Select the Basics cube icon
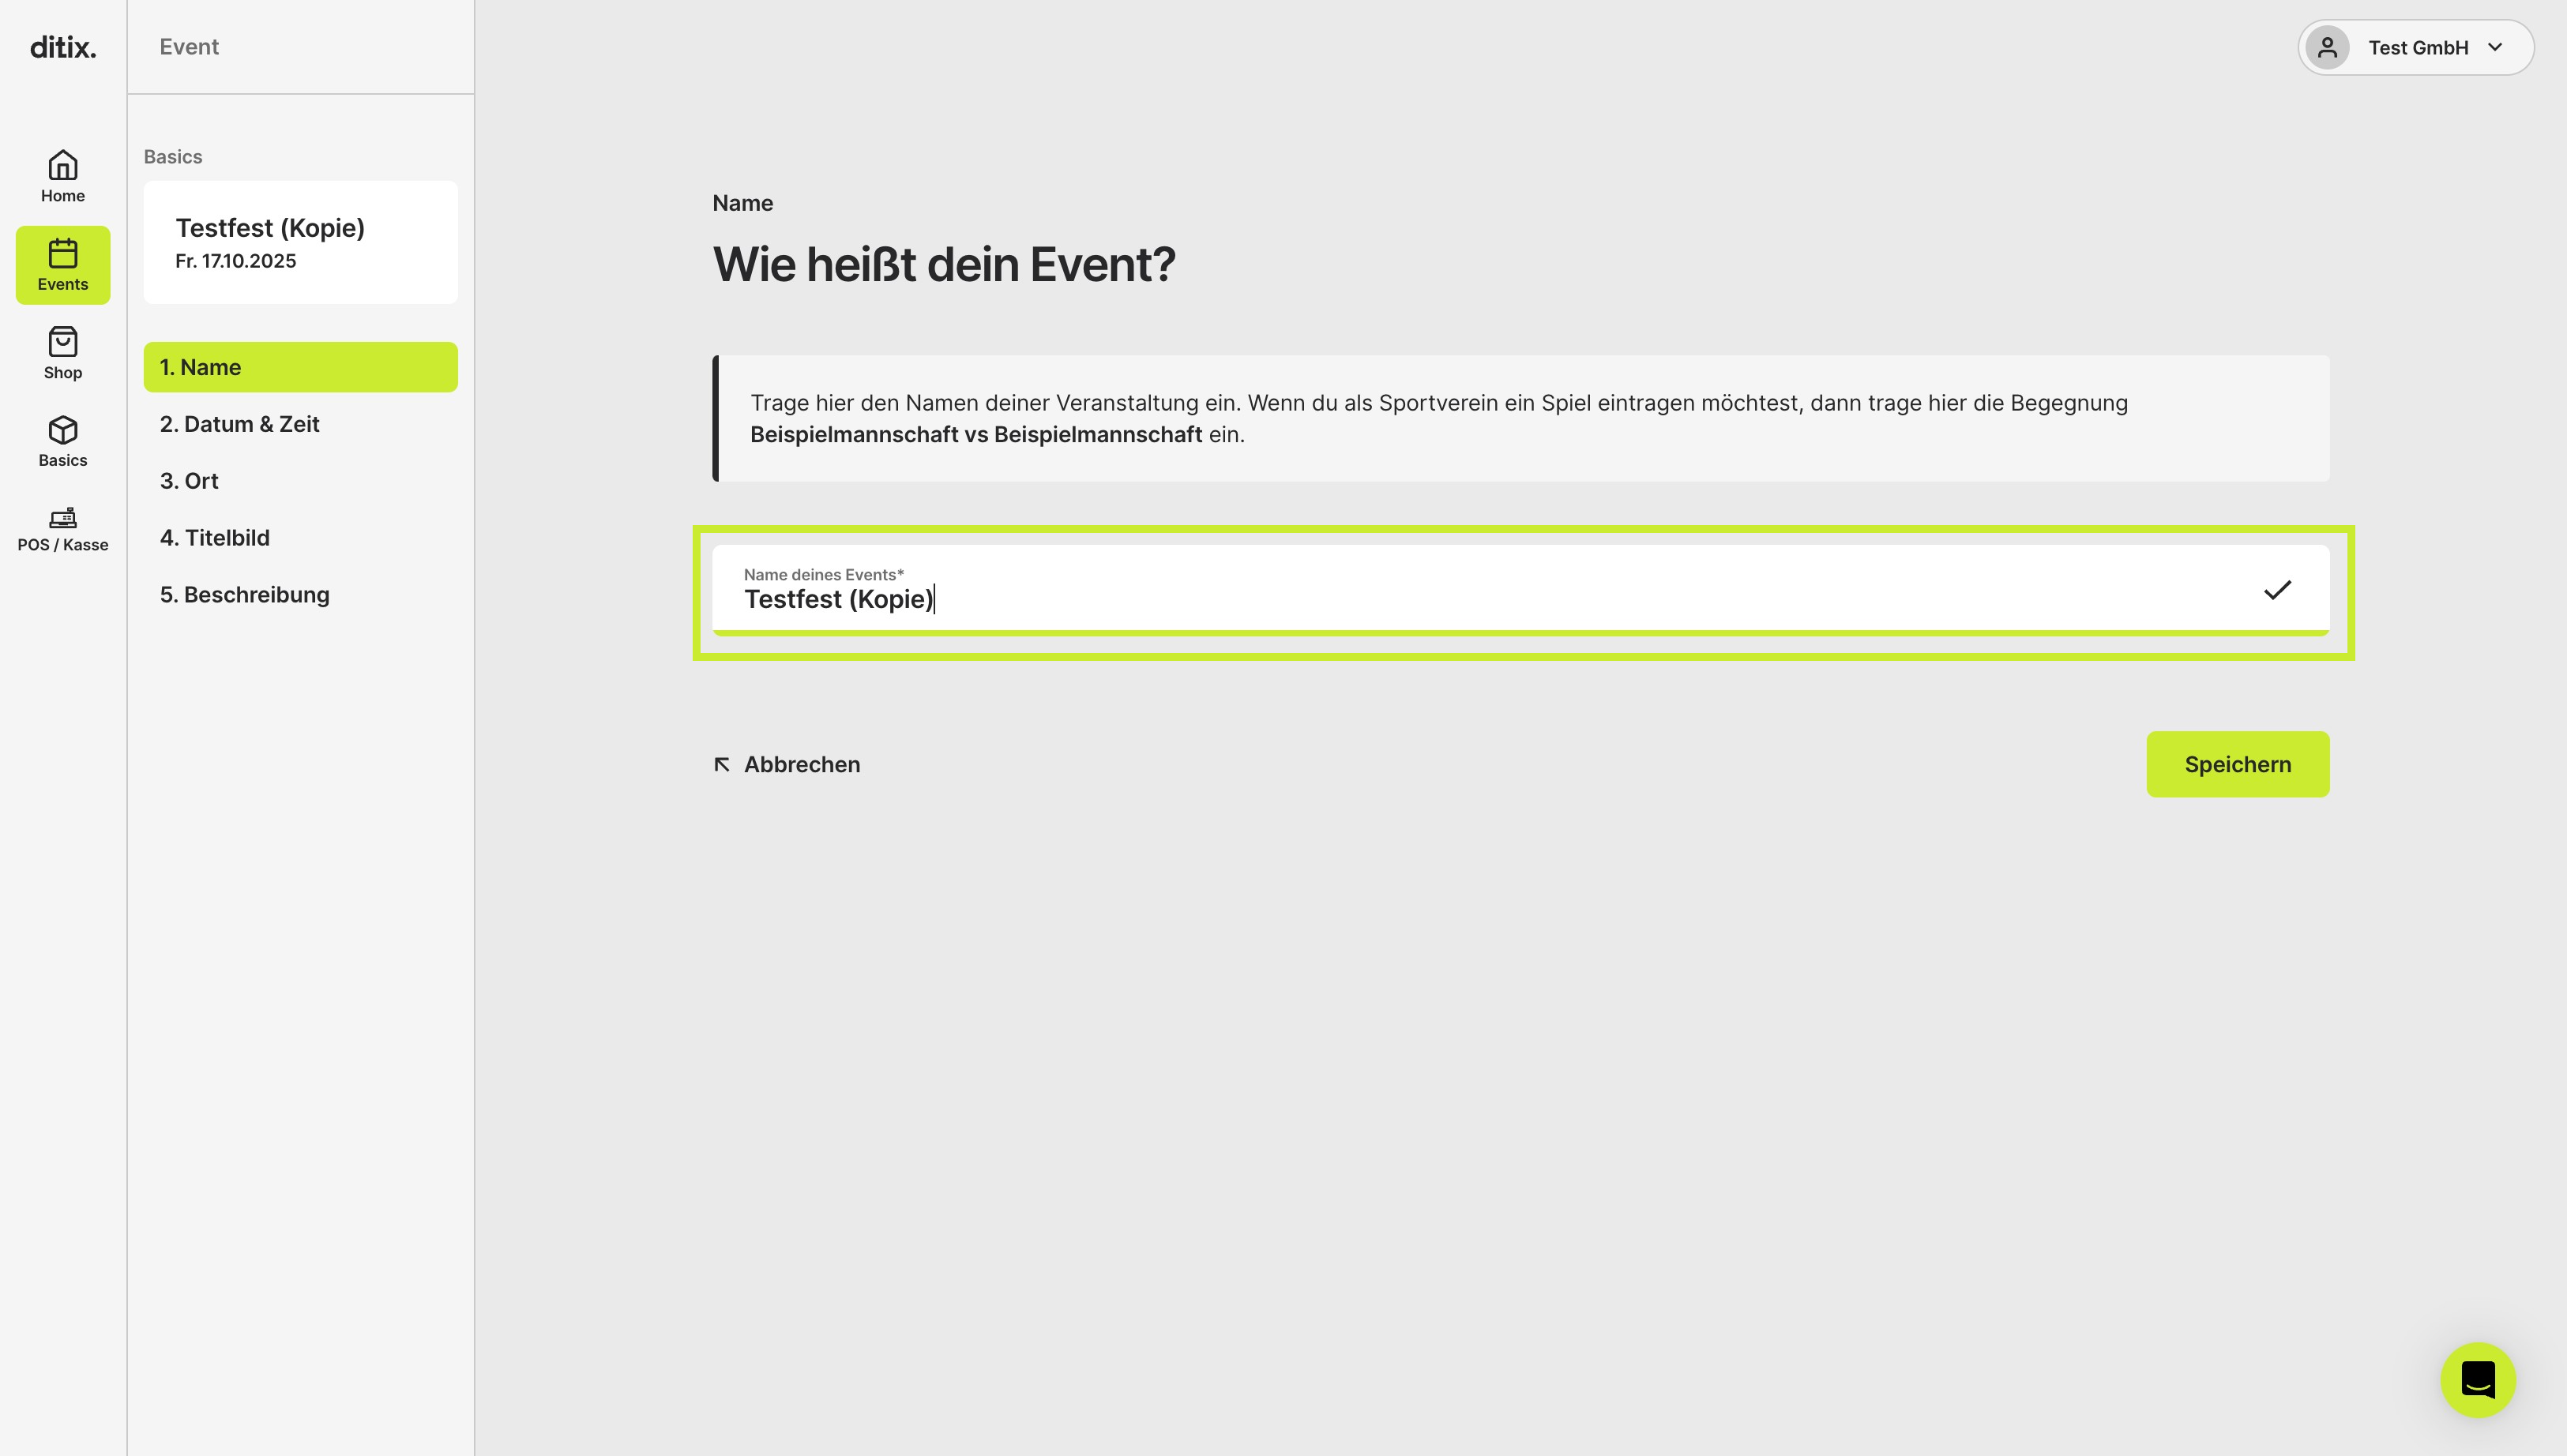The image size is (2567, 1456). pos(63,430)
